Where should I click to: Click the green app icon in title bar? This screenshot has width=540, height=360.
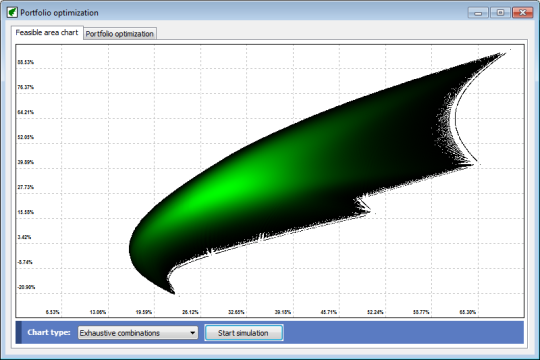pyautogui.click(x=12, y=12)
